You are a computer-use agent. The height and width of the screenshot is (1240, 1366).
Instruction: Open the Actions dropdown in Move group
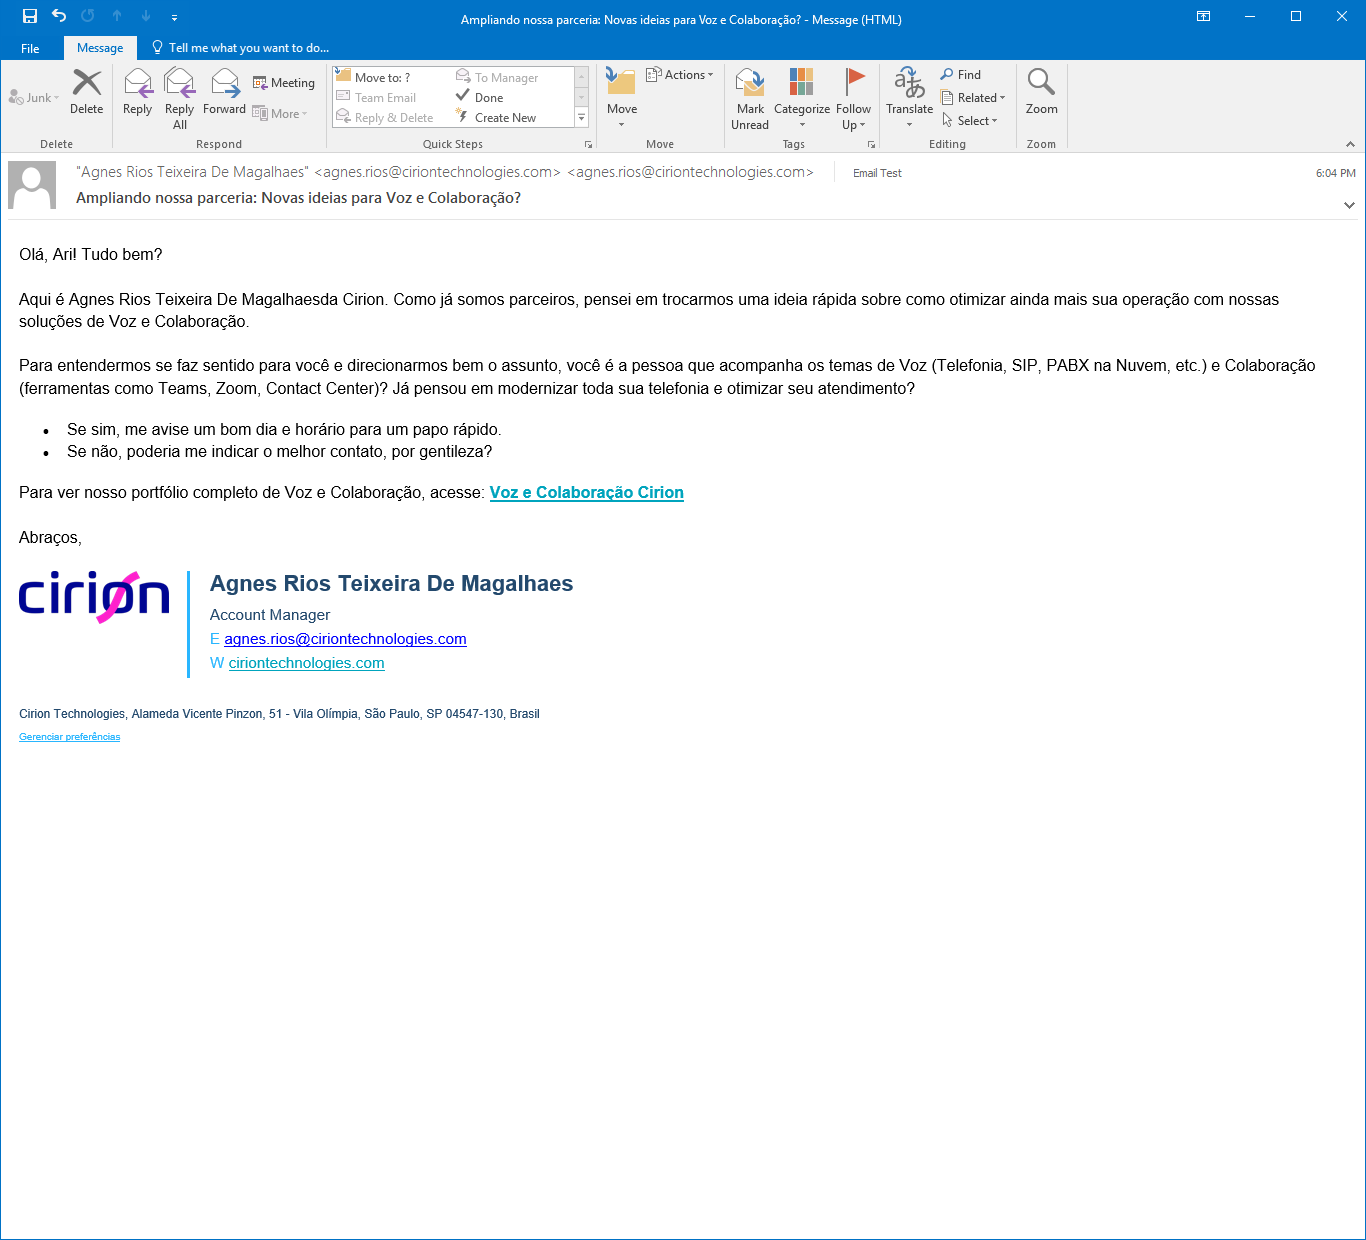tap(680, 75)
